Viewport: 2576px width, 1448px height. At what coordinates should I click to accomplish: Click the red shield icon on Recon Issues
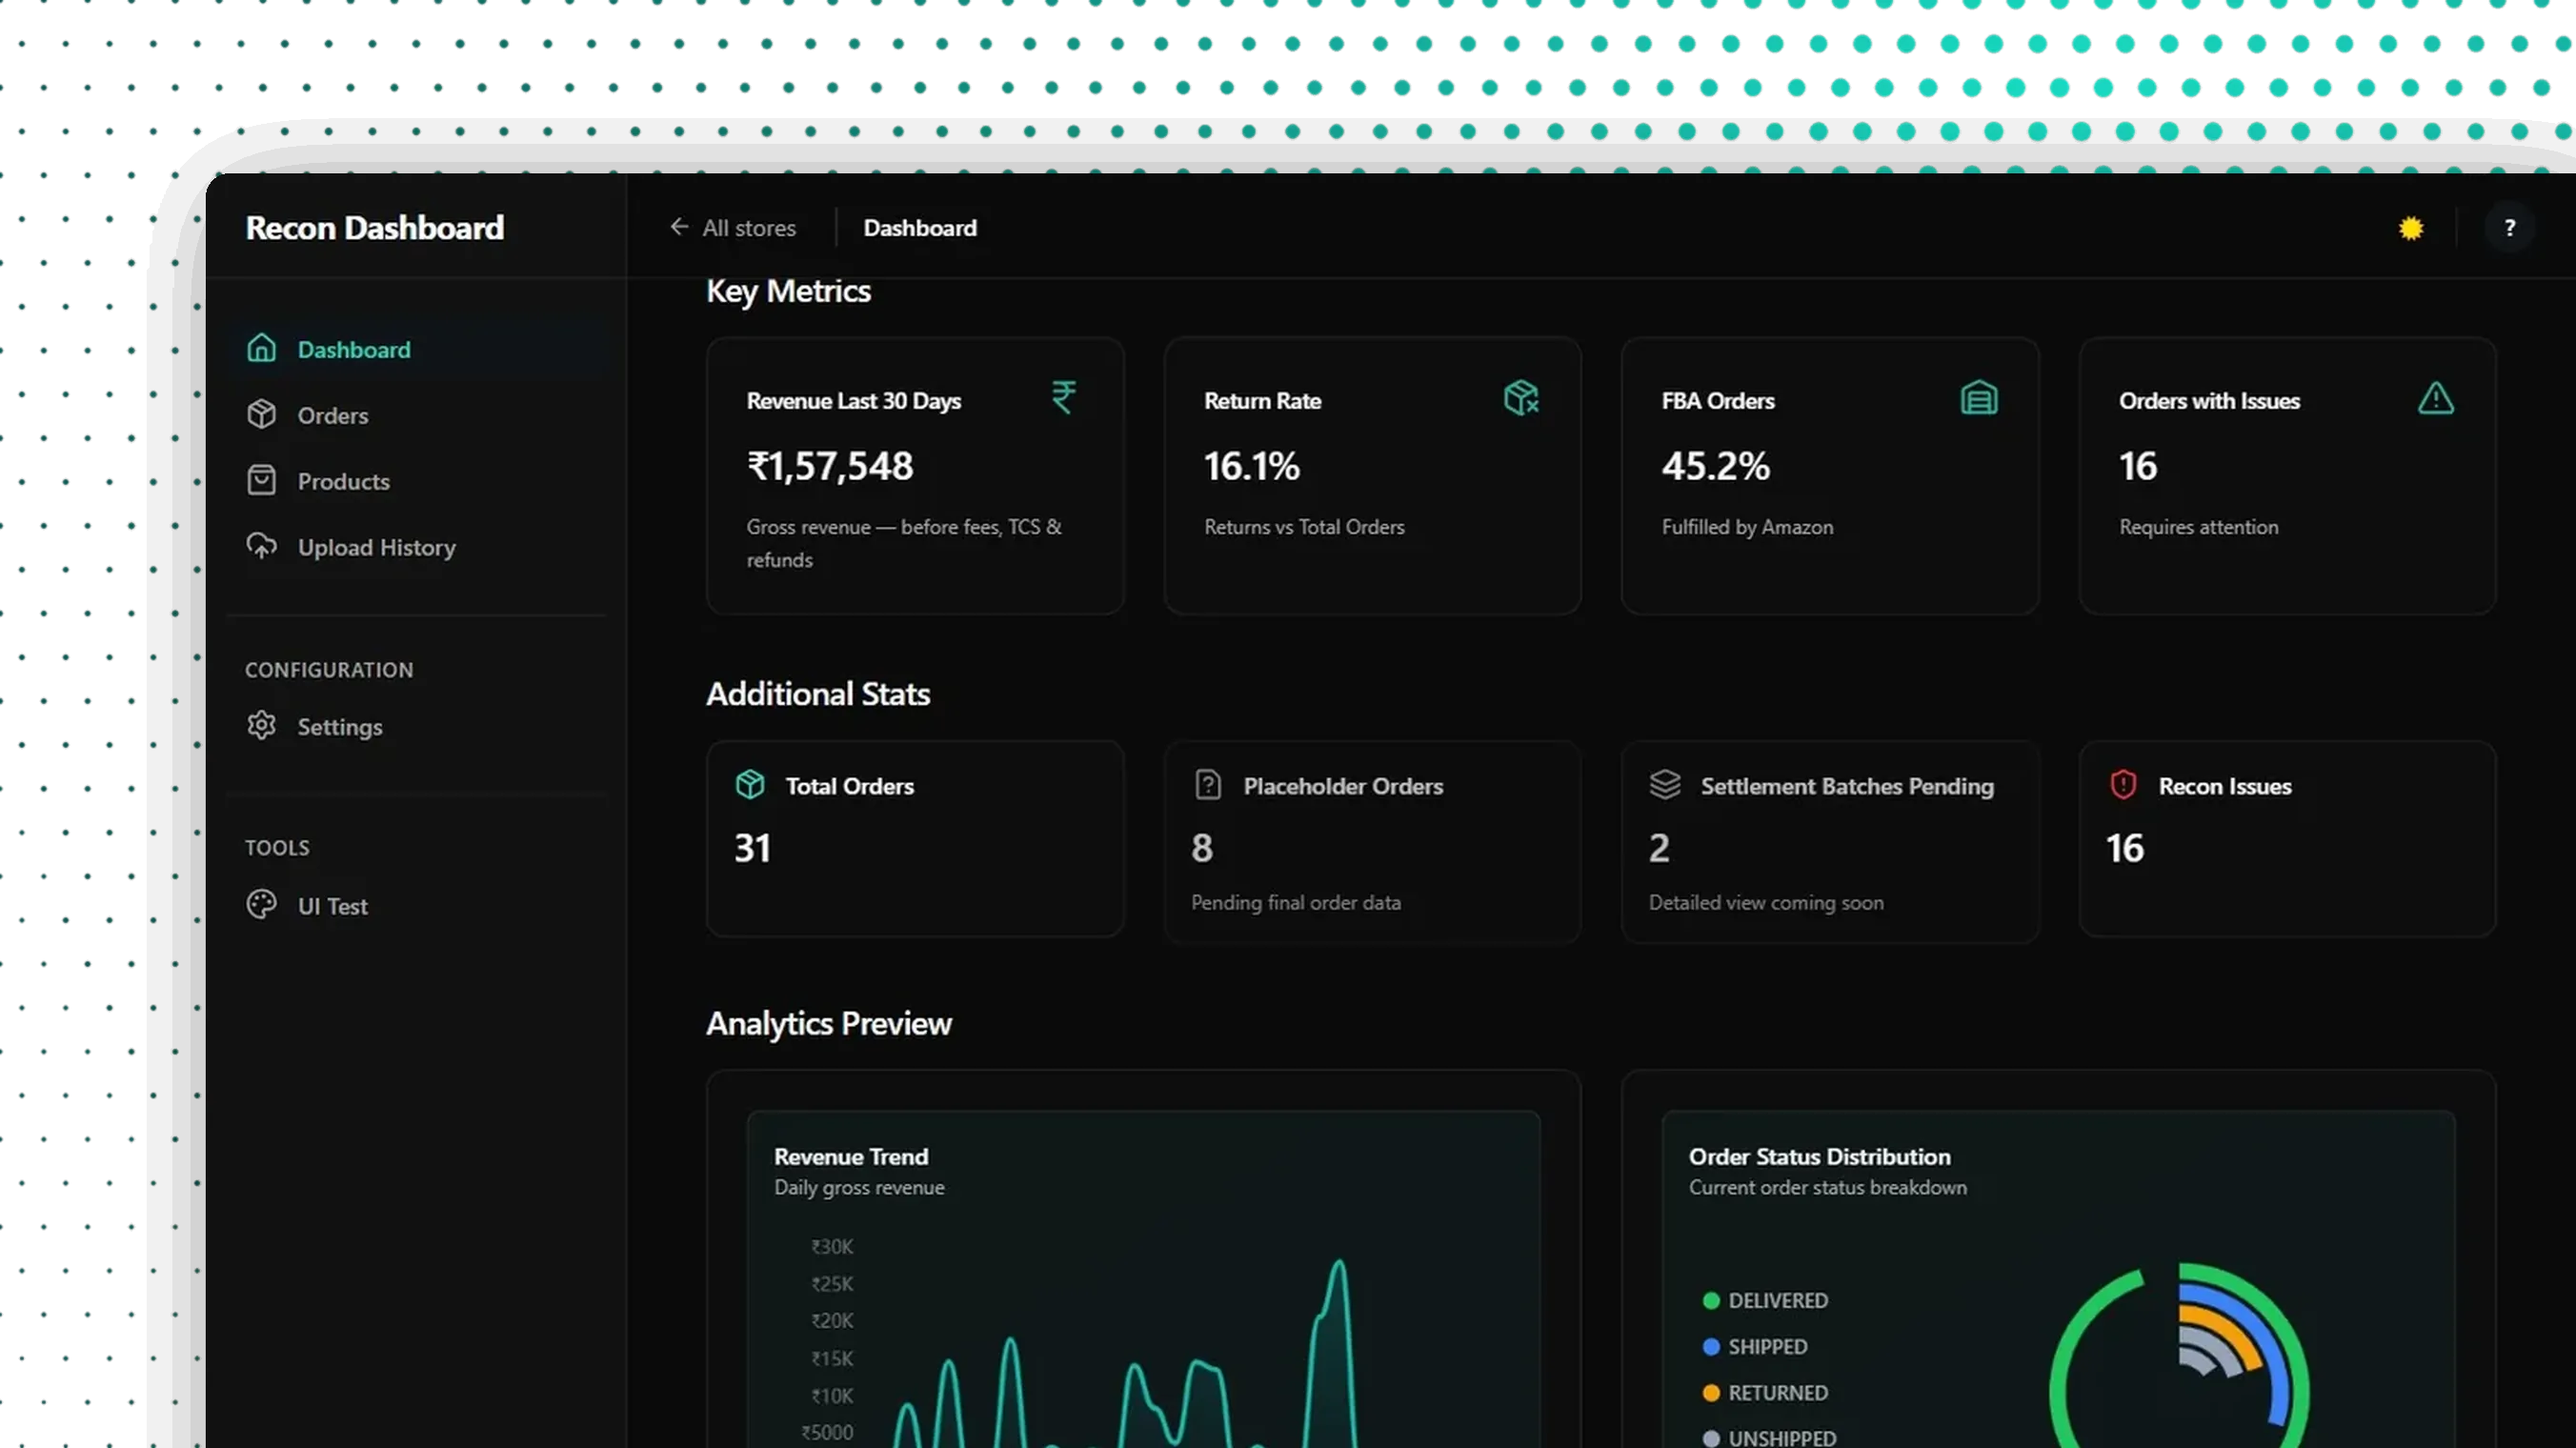click(2123, 785)
